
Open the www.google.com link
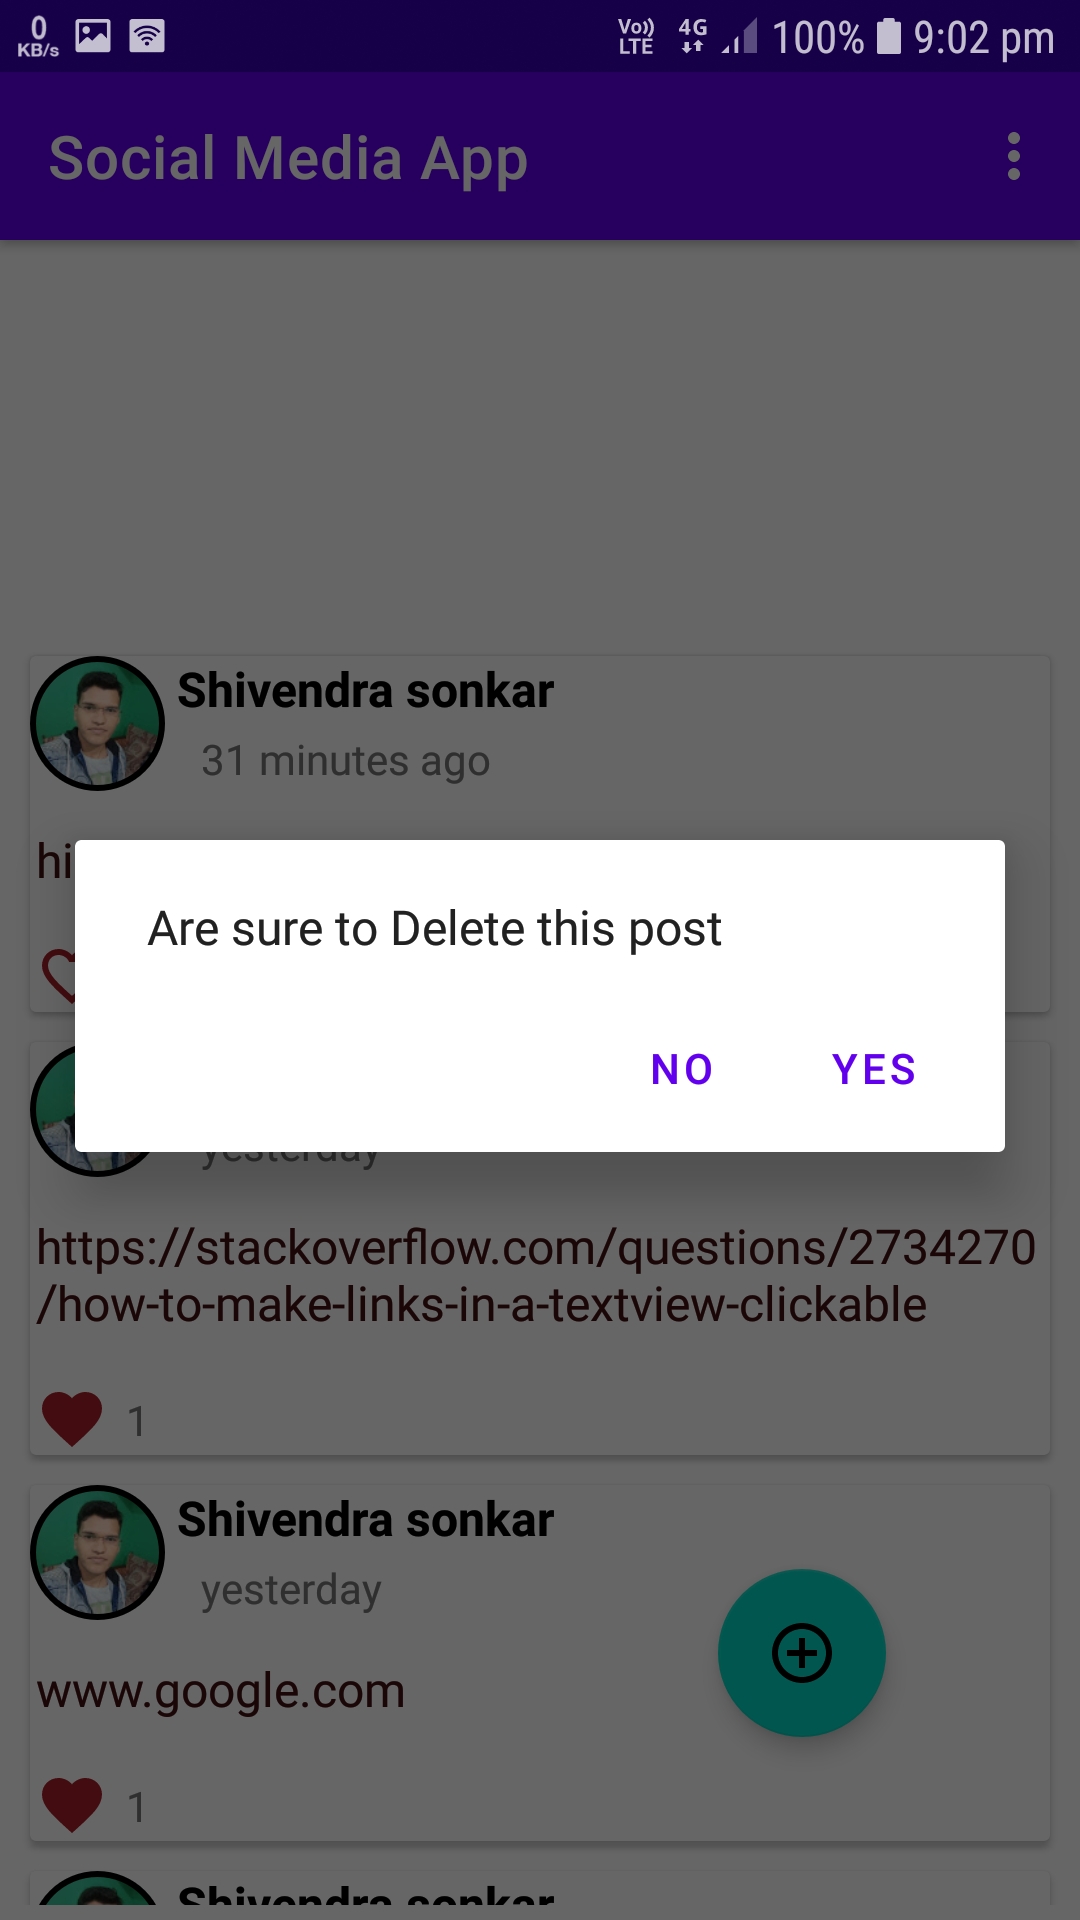(x=221, y=1691)
